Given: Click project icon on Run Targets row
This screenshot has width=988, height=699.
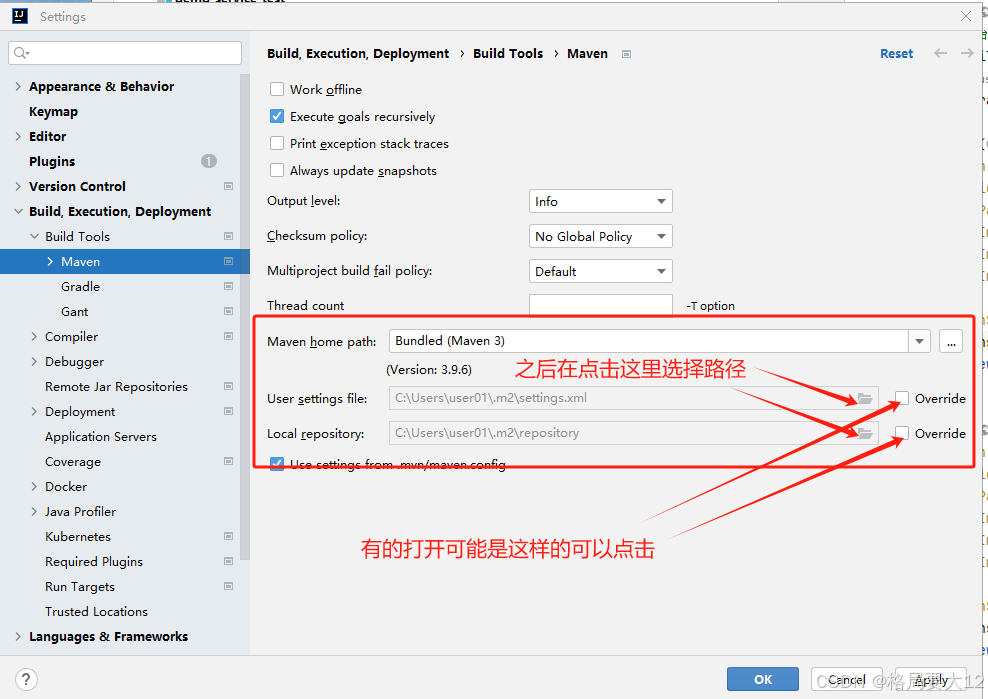Looking at the screenshot, I should (229, 586).
